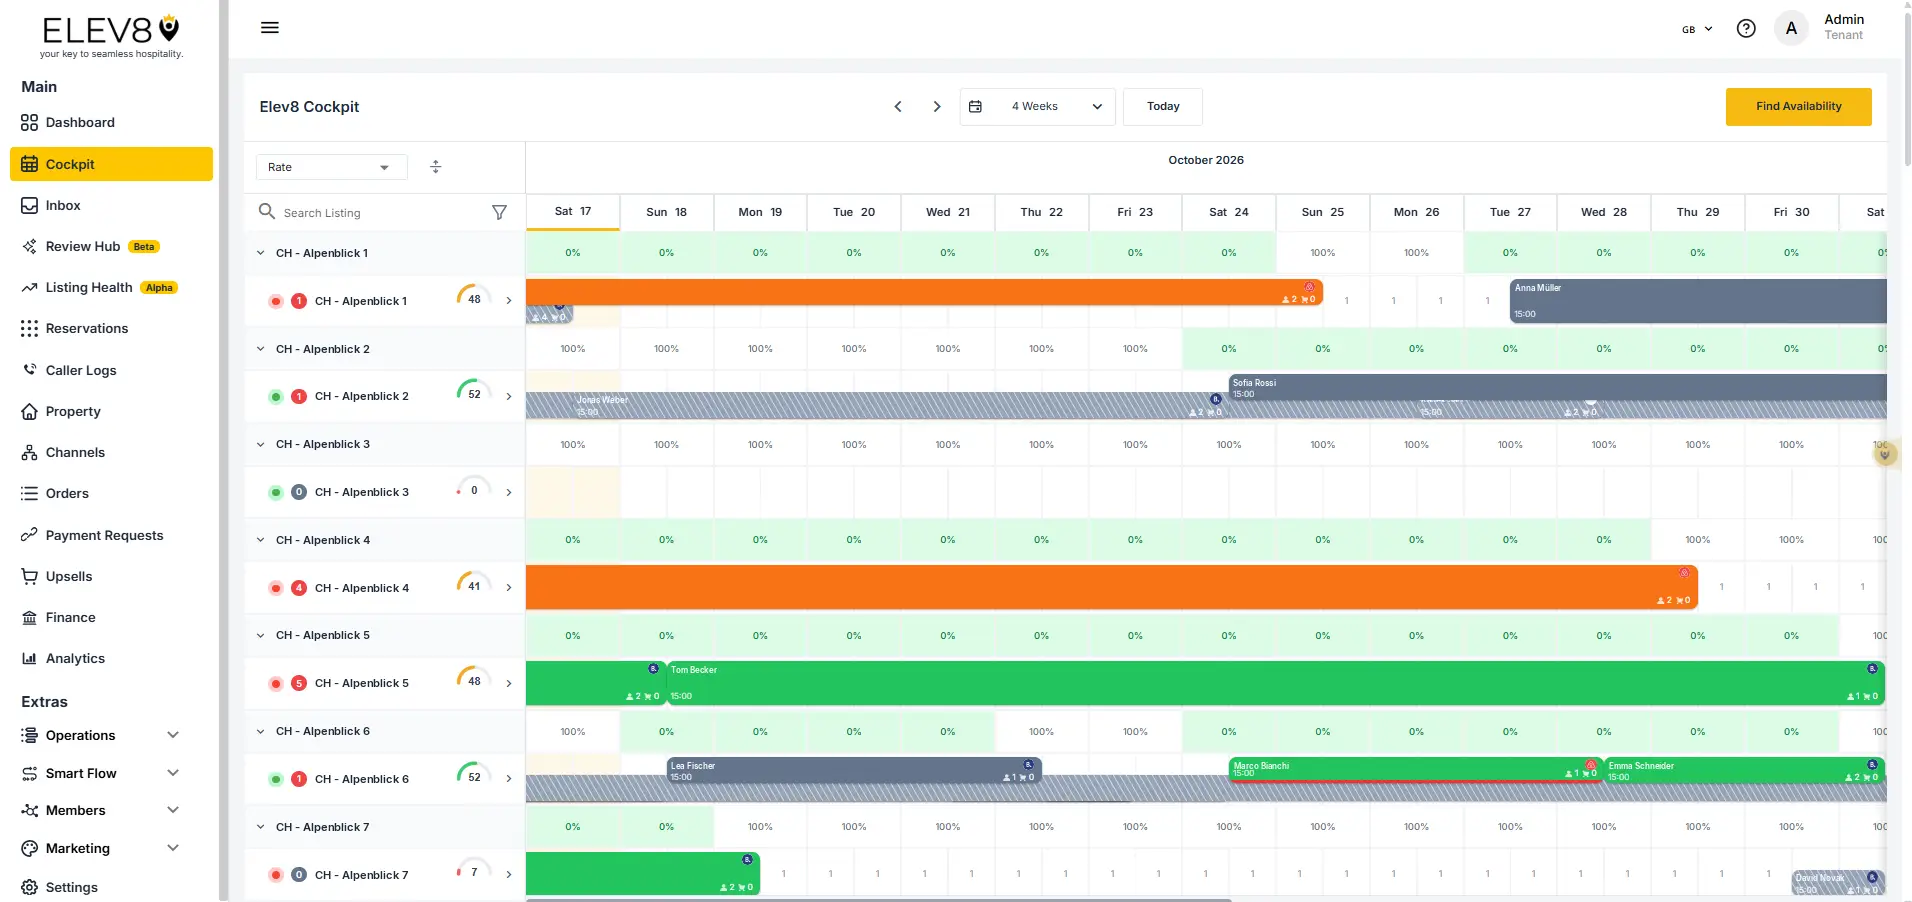Open Inbox in sidebar
Screen dimensions: 1912x902
pos(111,205)
